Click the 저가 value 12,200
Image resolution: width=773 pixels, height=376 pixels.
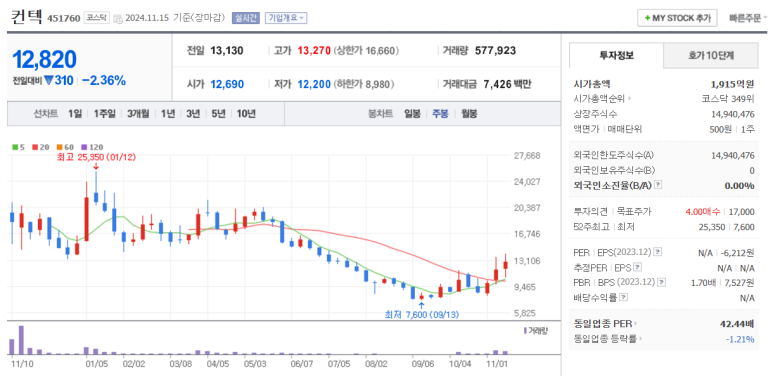click(x=314, y=84)
